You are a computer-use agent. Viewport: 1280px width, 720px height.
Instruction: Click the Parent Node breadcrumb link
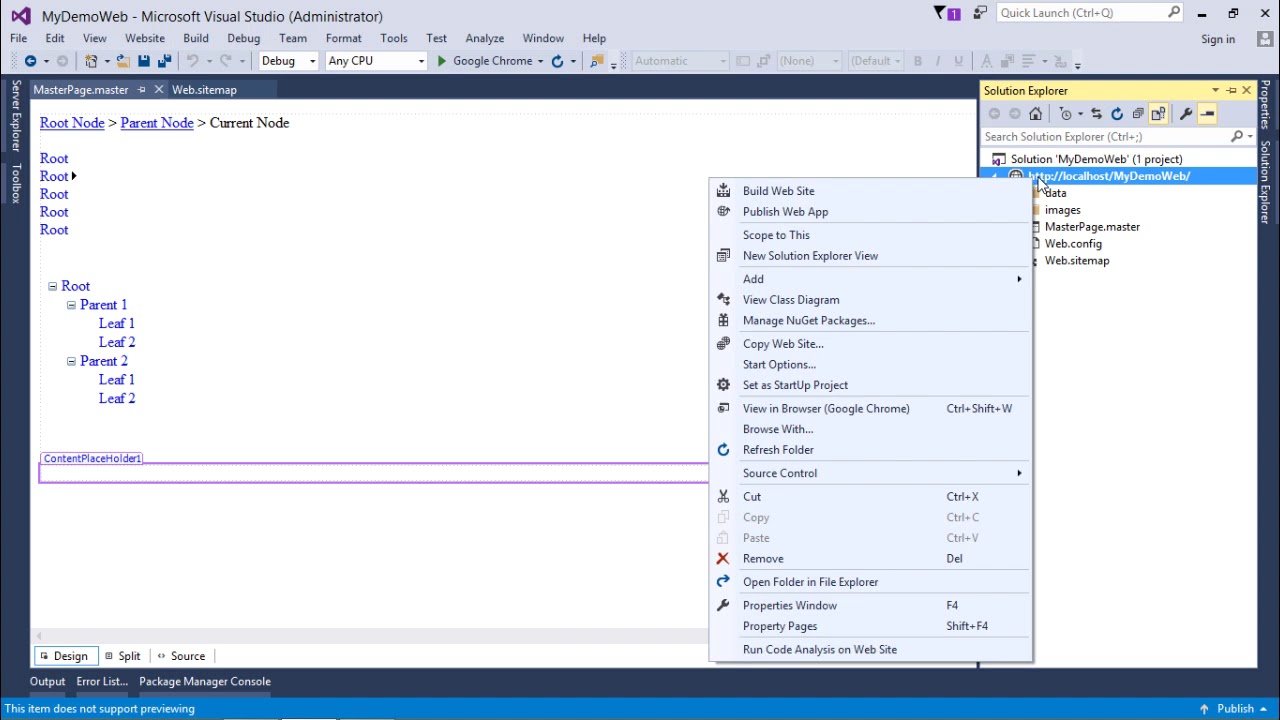point(157,123)
